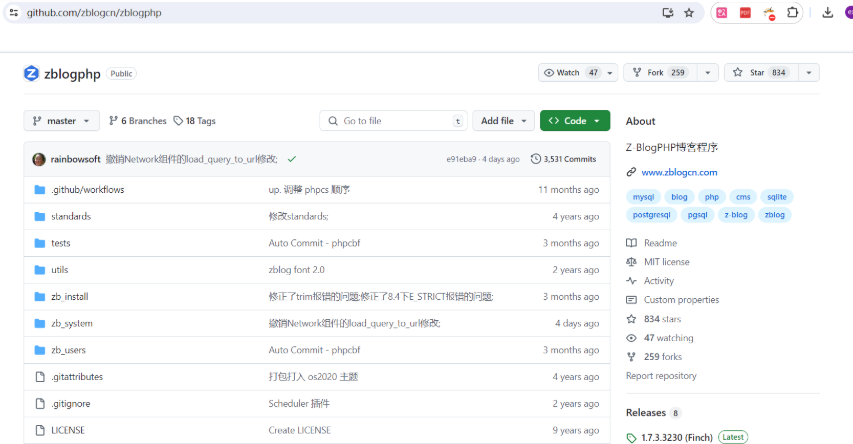Open the 18 Tags list
Viewport: 853px width, 444px height.
(x=194, y=121)
